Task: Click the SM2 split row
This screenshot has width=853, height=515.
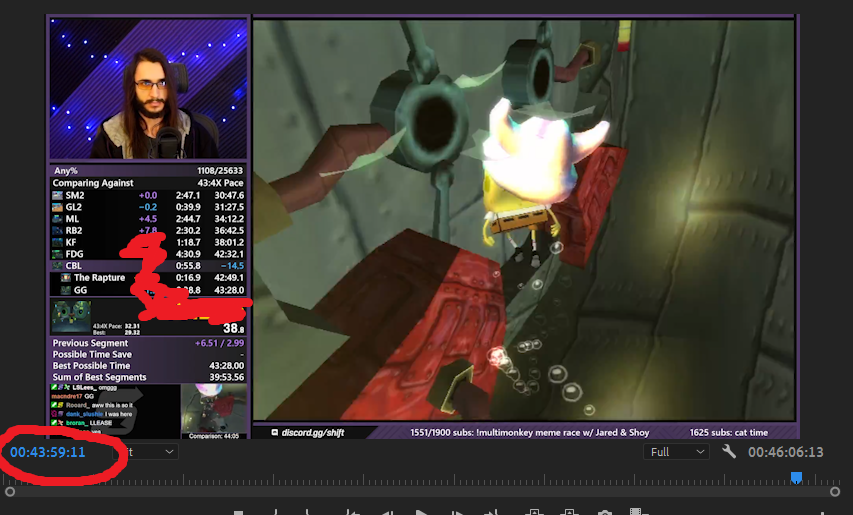Action: 148,195
